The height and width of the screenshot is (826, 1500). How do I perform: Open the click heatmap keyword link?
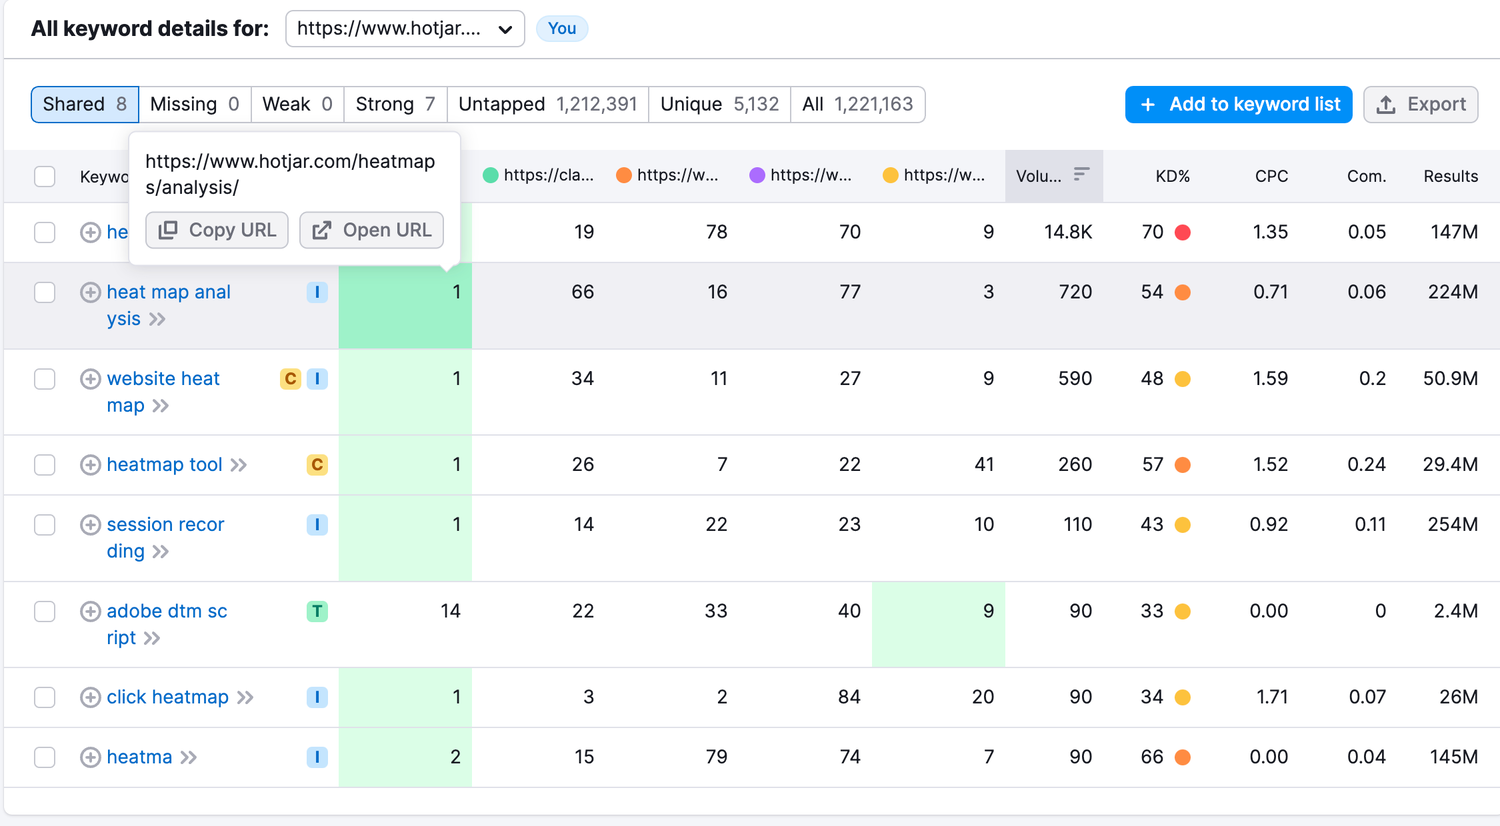[x=167, y=697]
